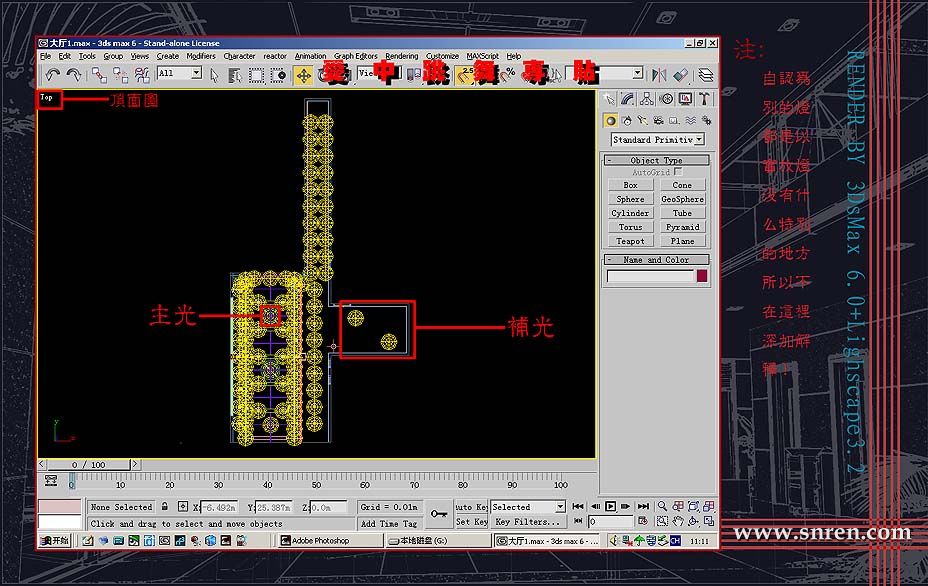
Task: Switch to the Motion command panel tab
Action: coord(666,99)
